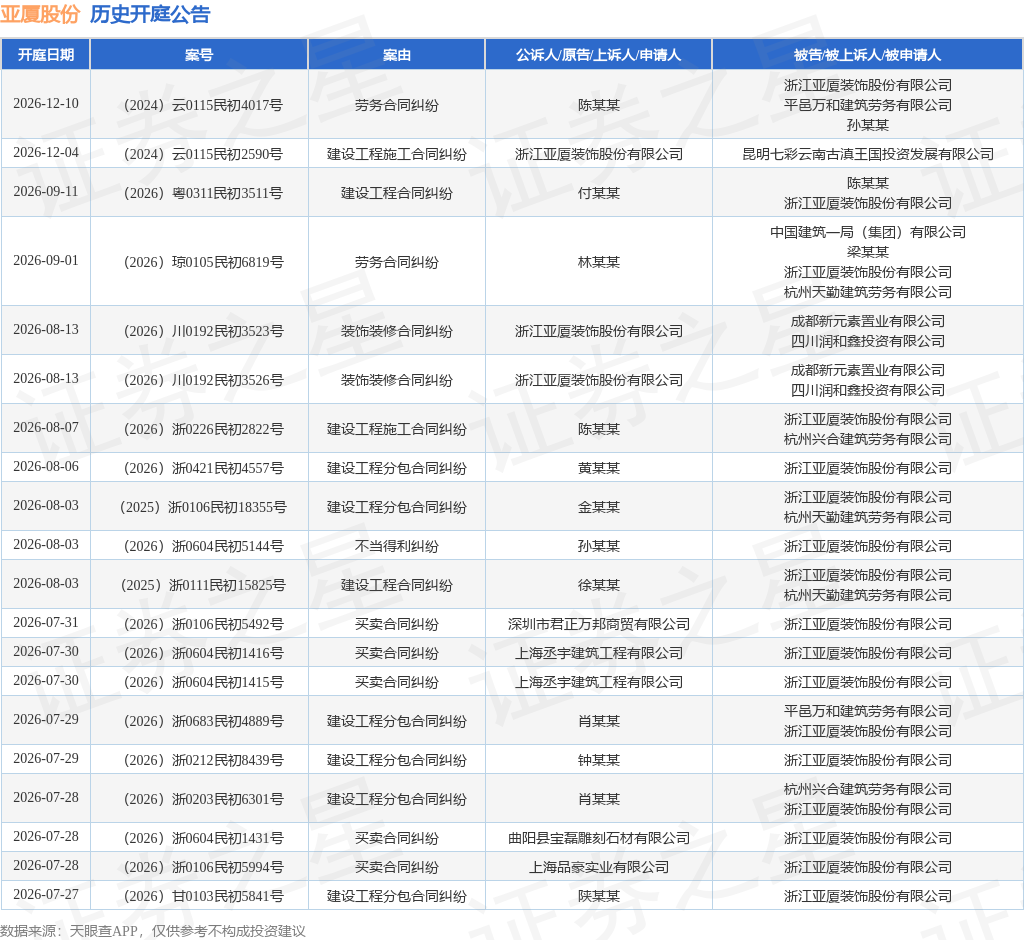The width and height of the screenshot is (1024, 940).
Task: Click the 历史开庭公告 heading
Action: click(x=150, y=14)
